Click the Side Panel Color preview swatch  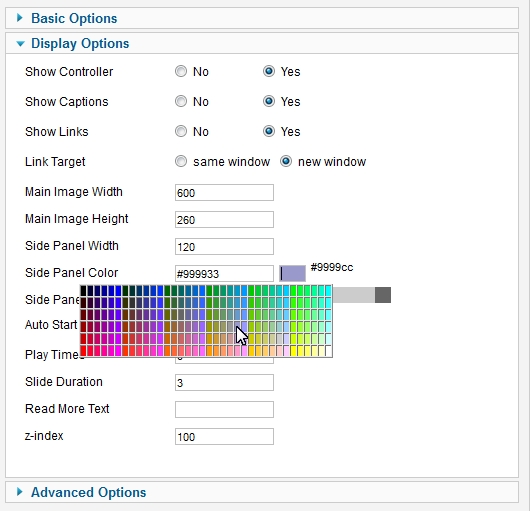click(292, 273)
